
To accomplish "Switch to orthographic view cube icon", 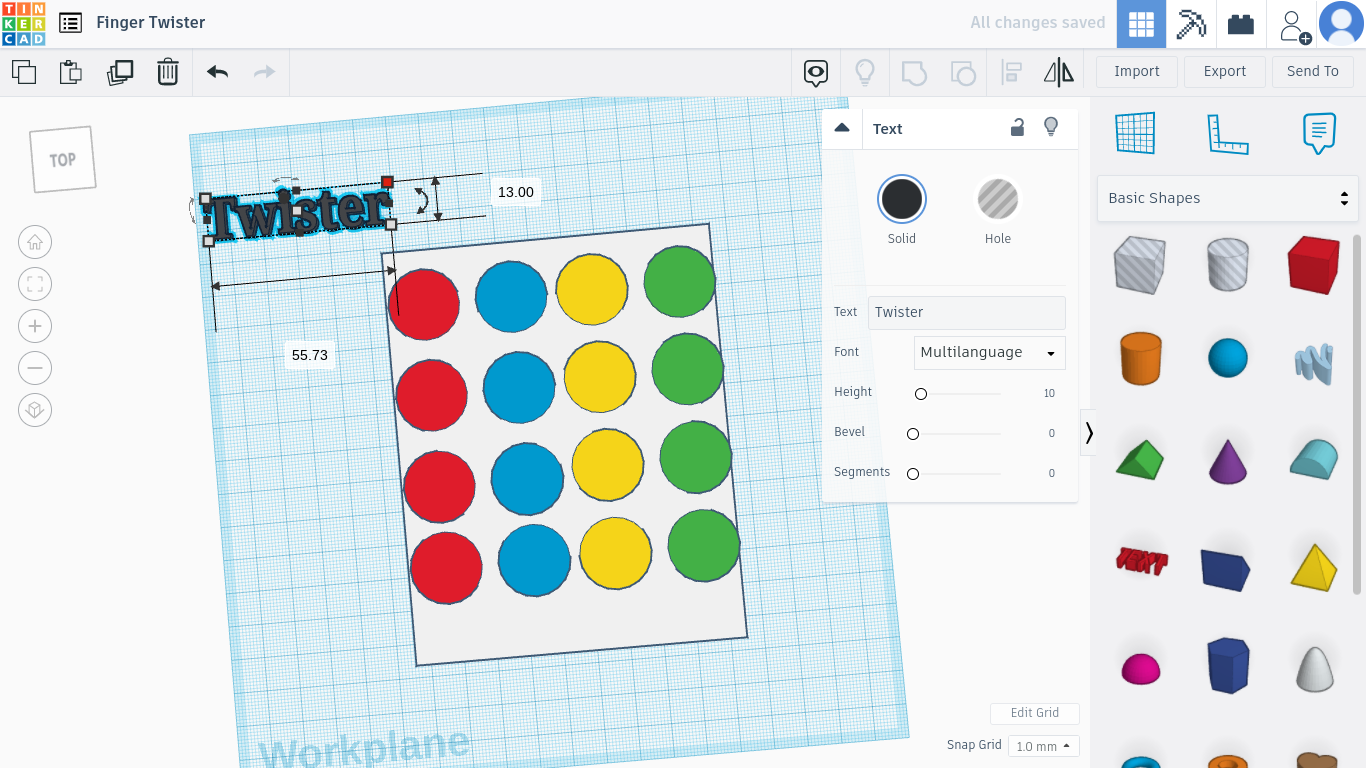I will click(x=35, y=410).
